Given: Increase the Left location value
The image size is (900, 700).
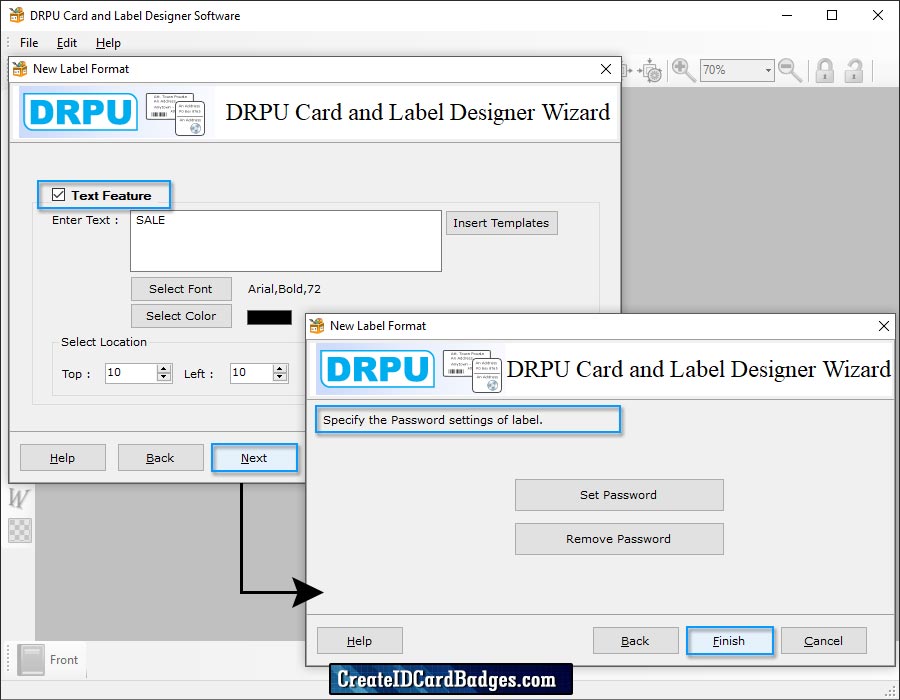Looking at the screenshot, I should (x=280, y=368).
